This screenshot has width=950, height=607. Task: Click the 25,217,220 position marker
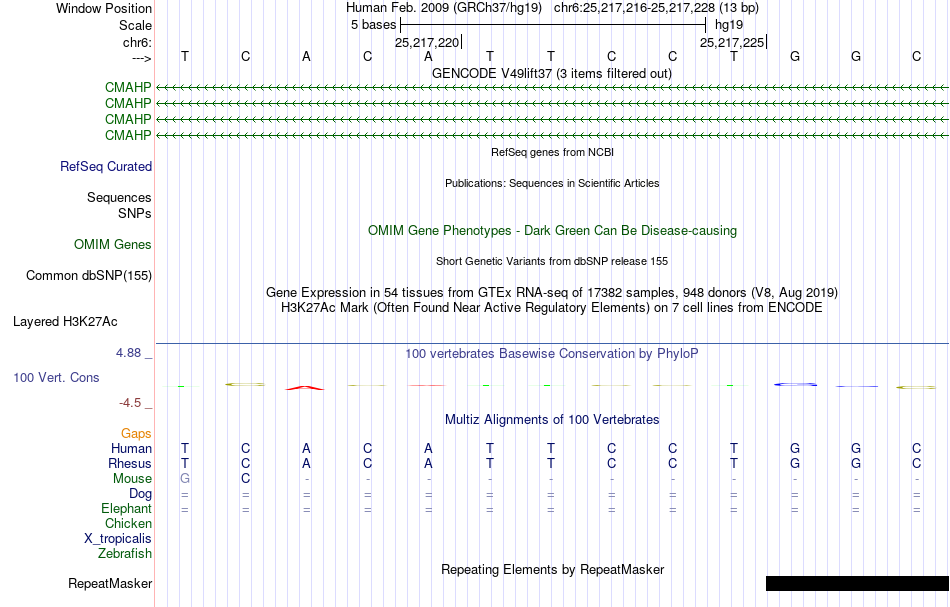coord(428,42)
